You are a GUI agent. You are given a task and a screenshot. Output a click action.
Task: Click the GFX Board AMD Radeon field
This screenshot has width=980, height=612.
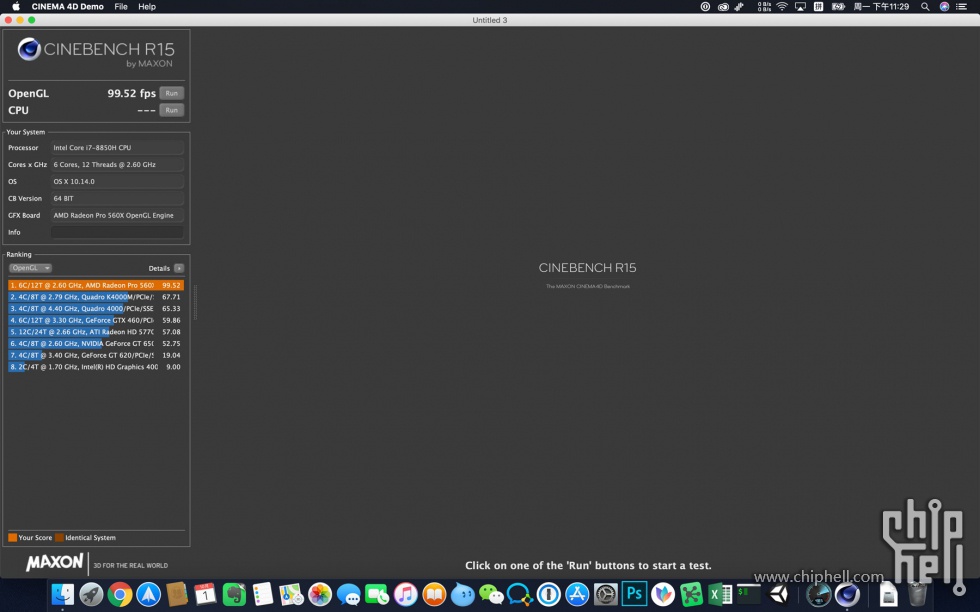click(x=117, y=215)
